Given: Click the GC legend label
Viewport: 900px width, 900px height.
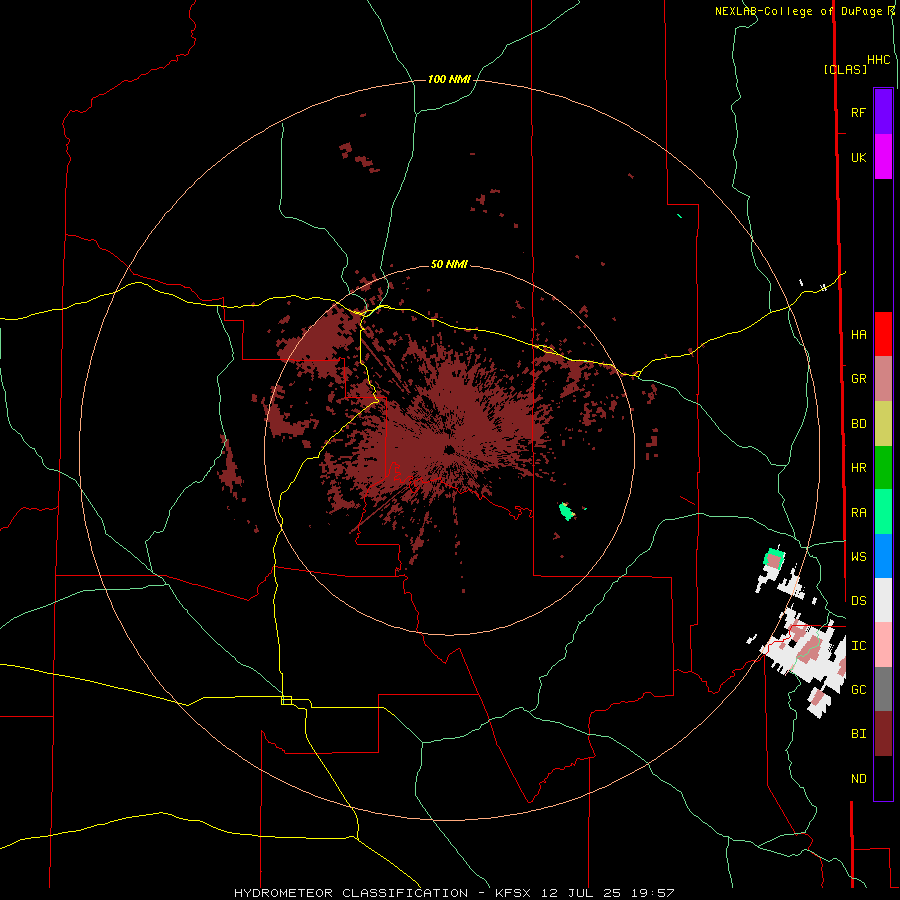Looking at the screenshot, I should [858, 689].
